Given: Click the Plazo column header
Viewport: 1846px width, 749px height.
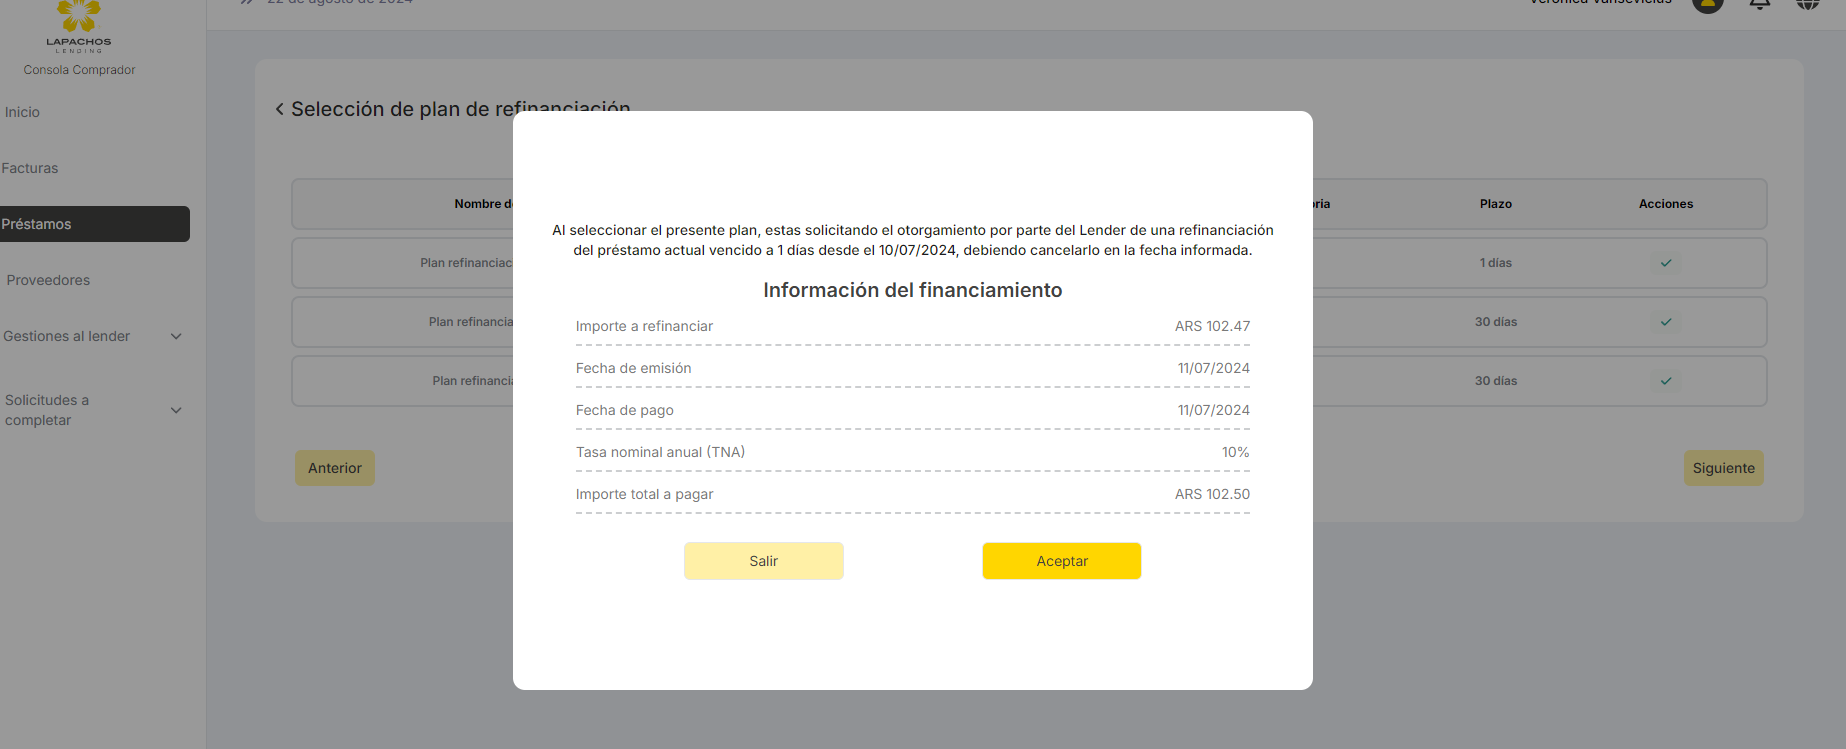Looking at the screenshot, I should (x=1495, y=204).
